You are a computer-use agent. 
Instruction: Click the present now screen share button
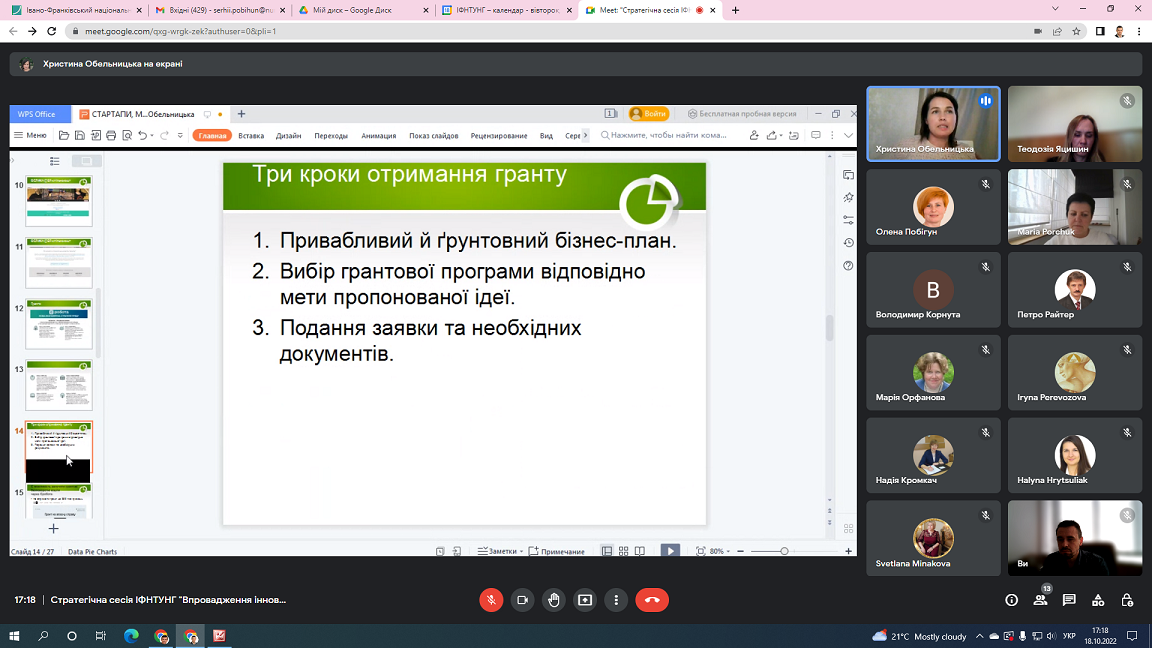coord(585,600)
